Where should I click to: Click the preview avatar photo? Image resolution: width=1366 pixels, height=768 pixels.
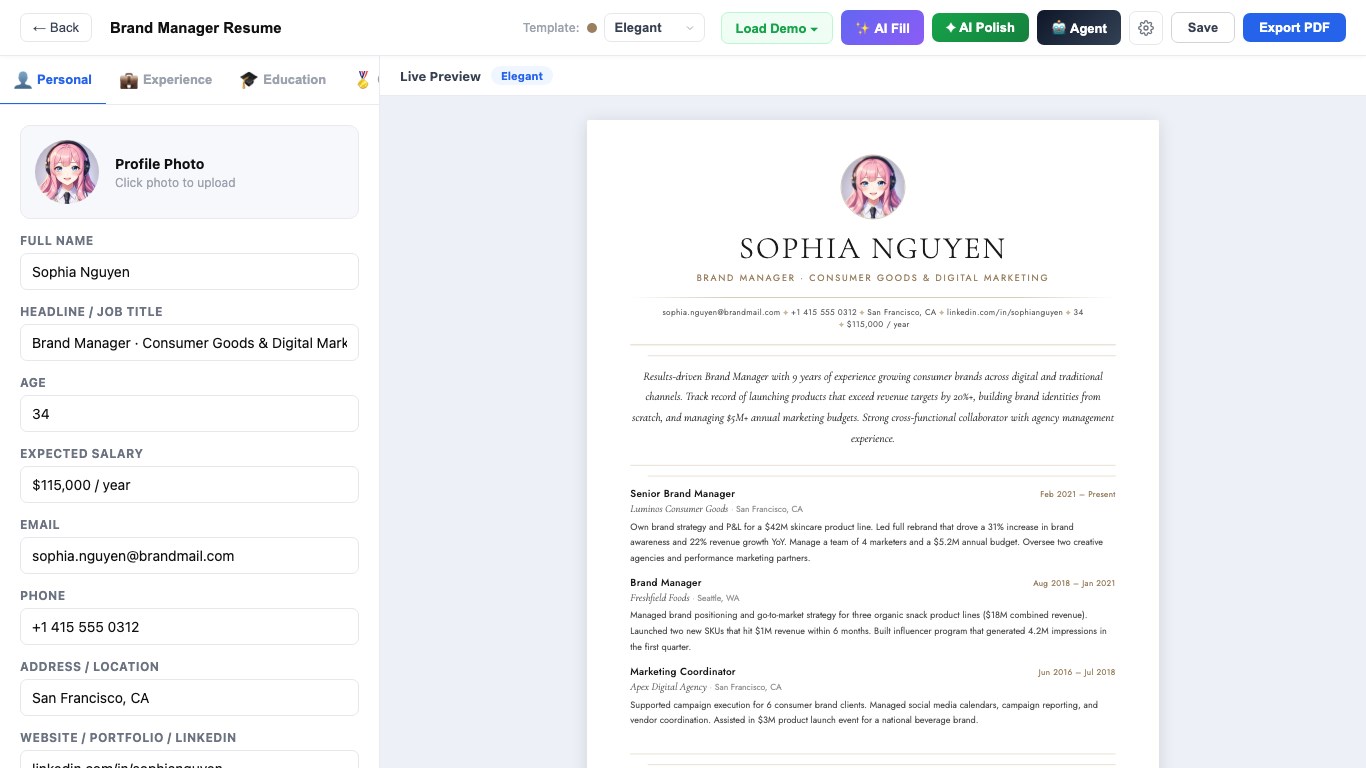[x=873, y=187]
